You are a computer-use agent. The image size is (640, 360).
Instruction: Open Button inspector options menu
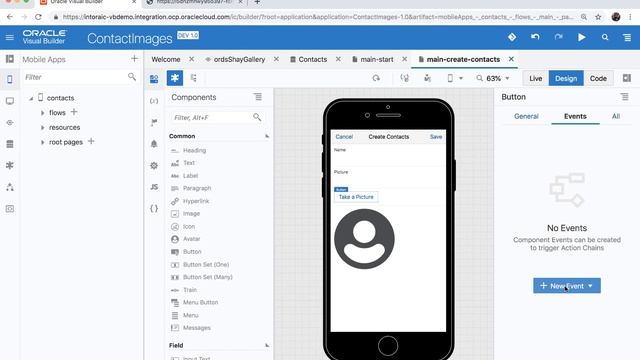(624, 97)
